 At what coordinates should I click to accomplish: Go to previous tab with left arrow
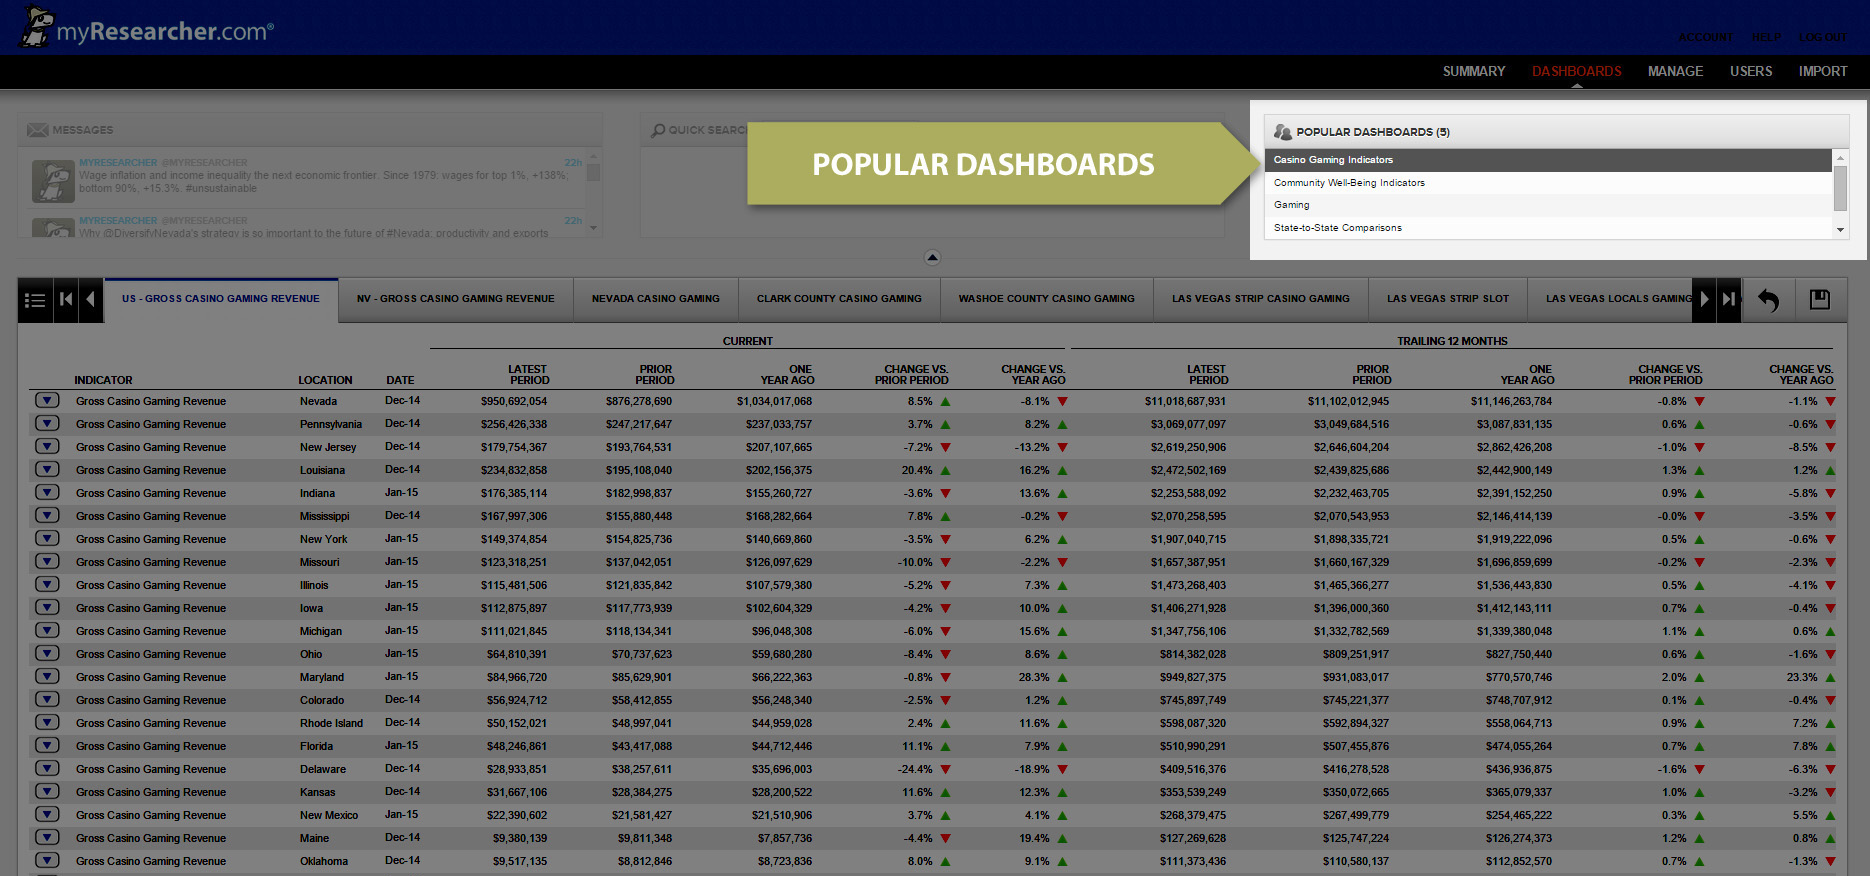tap(91, 300)
